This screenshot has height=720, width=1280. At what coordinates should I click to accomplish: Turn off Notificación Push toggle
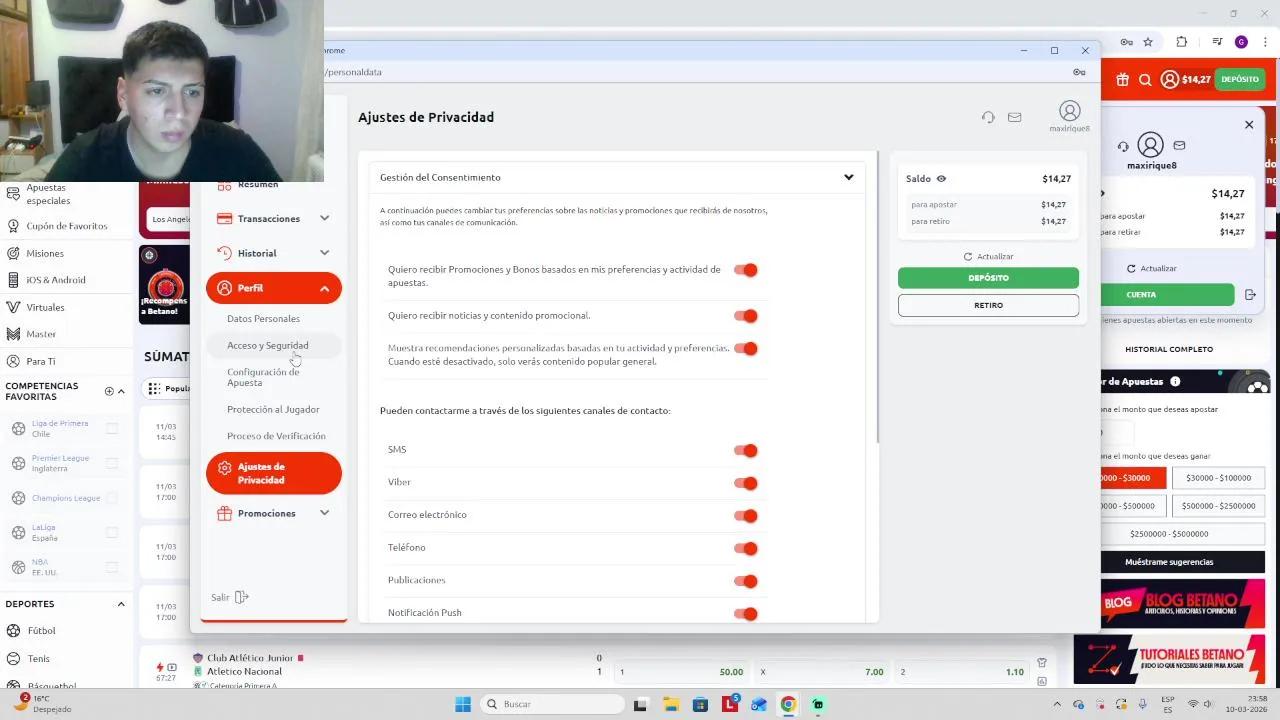click(x=746, y=613)
